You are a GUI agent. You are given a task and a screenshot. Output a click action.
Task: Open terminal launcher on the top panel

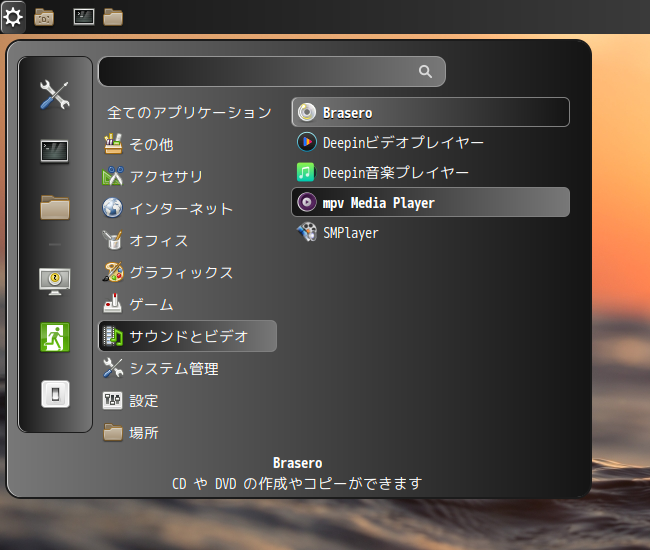click(84, 17)
